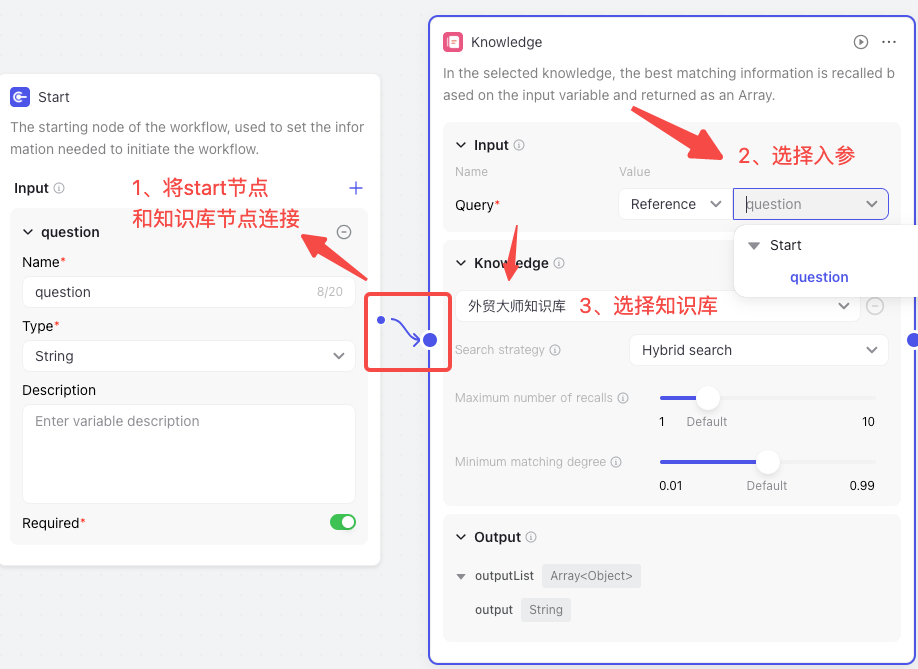918x669 pixels.
Task: Open the Type String dropdown
Action: pyautogui.click(x=189, y=356)
